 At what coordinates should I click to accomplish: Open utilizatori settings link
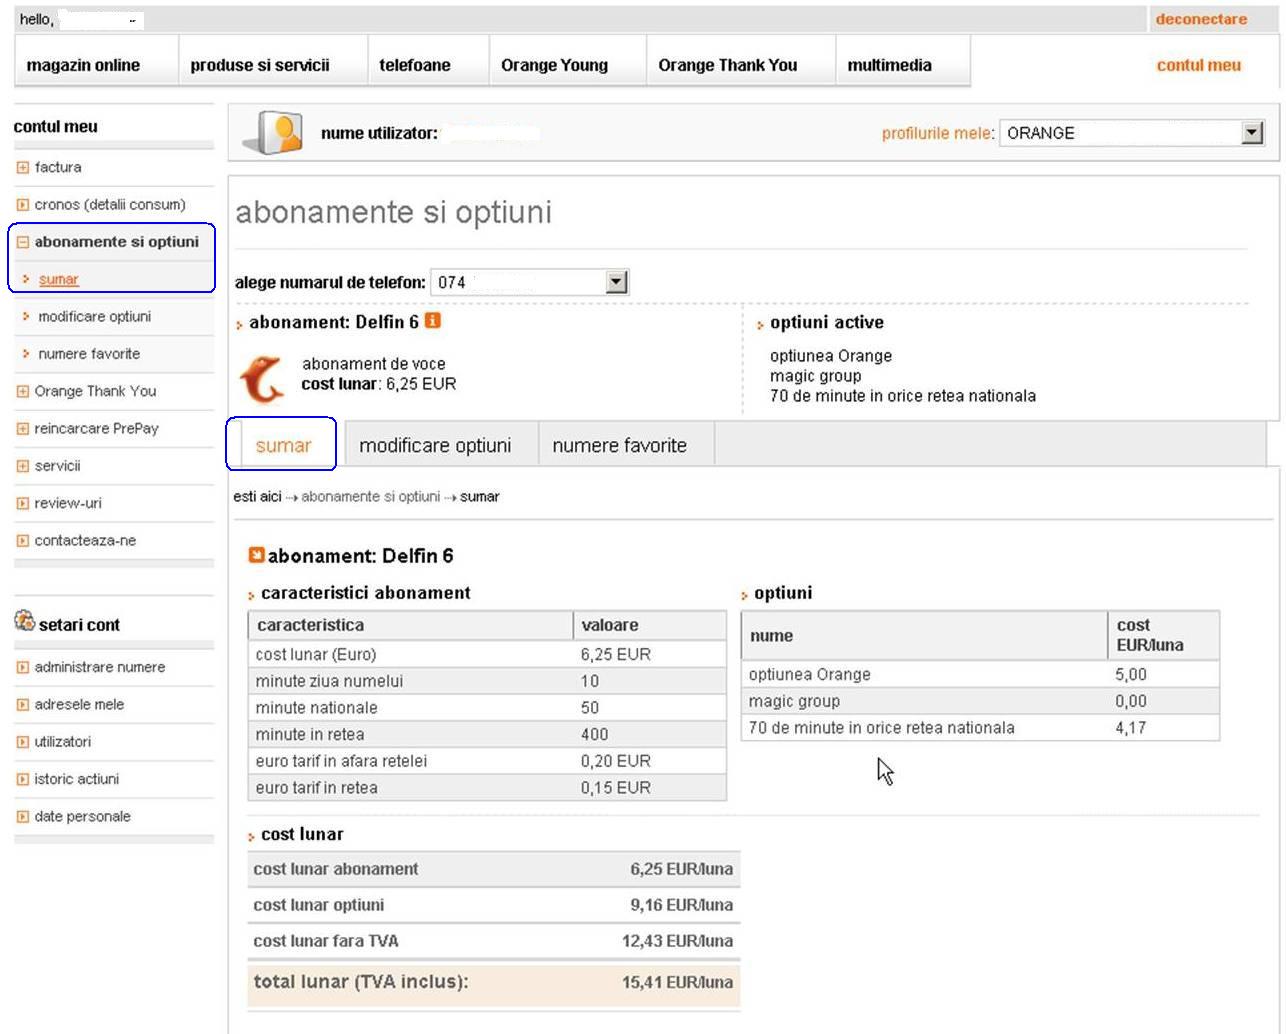coord(63,742)
